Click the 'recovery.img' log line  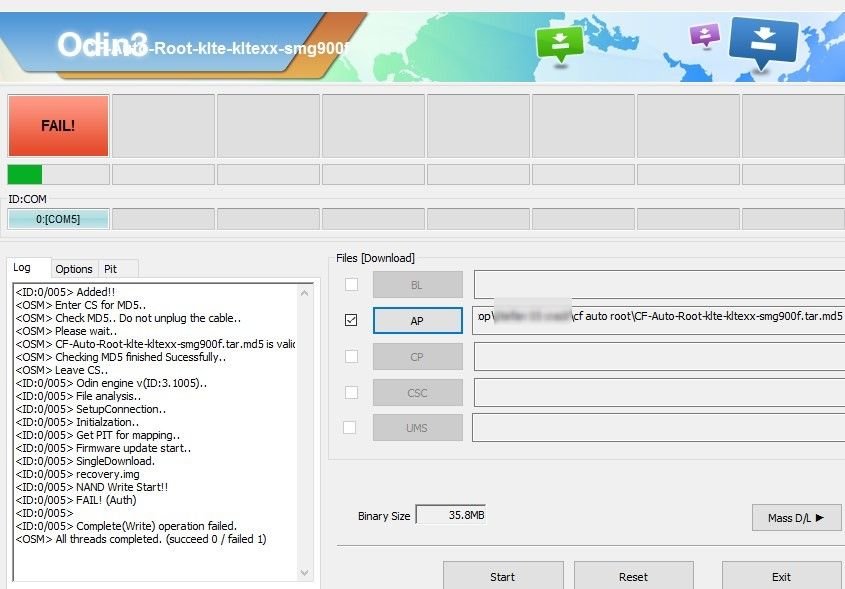[78, 474]
